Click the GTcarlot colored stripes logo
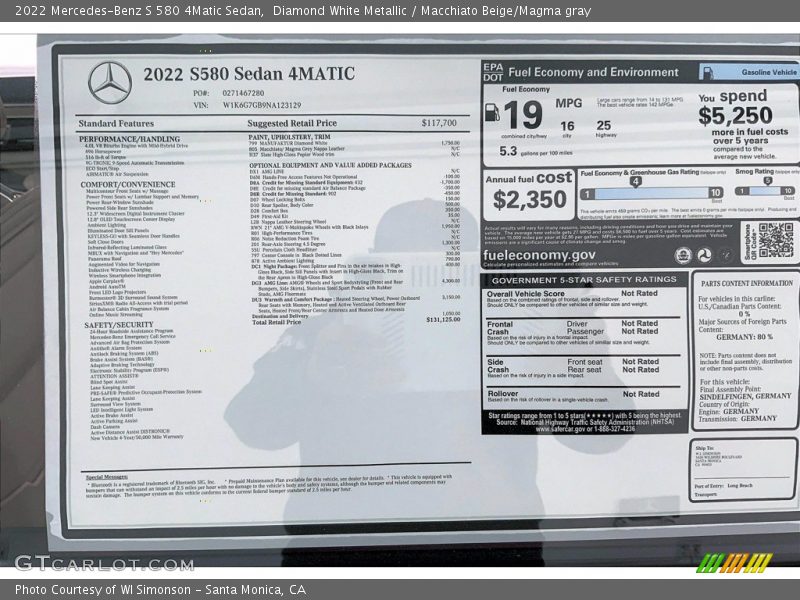800x600 pixels. 735,563
